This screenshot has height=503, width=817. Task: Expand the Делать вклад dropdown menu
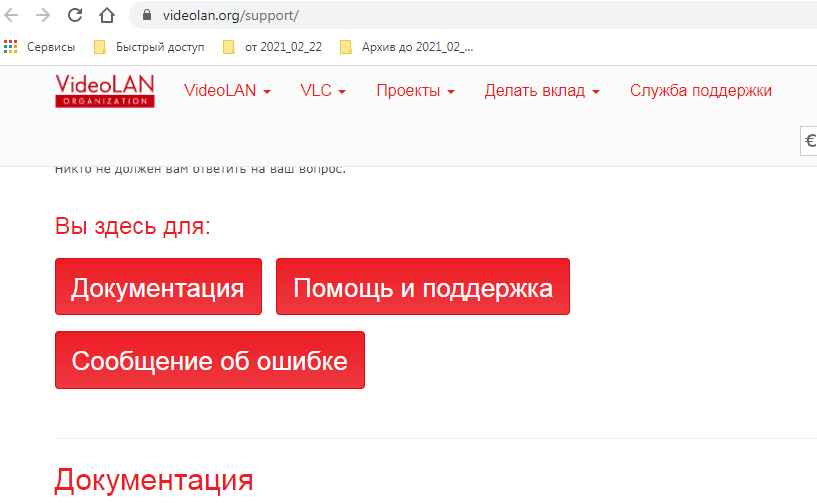pyautogui.click(x=542, y=91)
